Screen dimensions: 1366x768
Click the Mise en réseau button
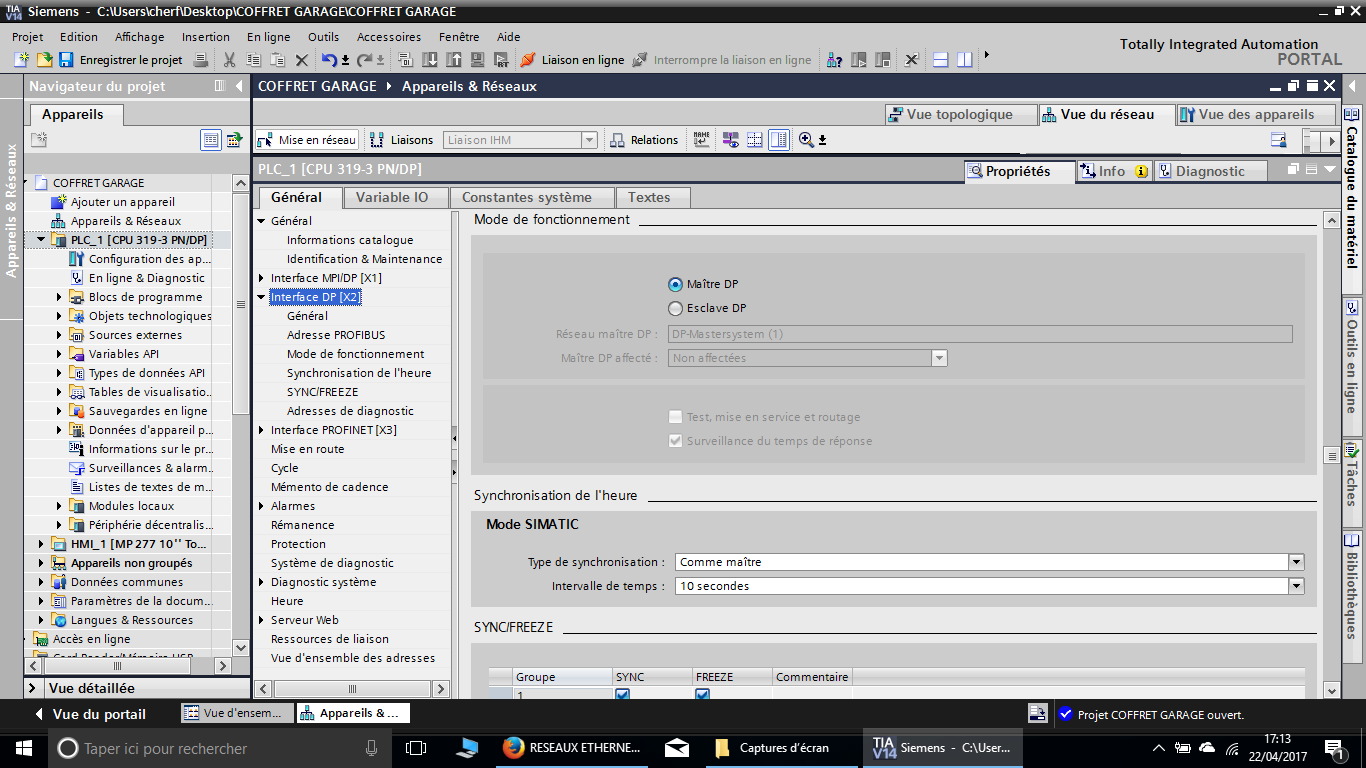tap(307, 140)
